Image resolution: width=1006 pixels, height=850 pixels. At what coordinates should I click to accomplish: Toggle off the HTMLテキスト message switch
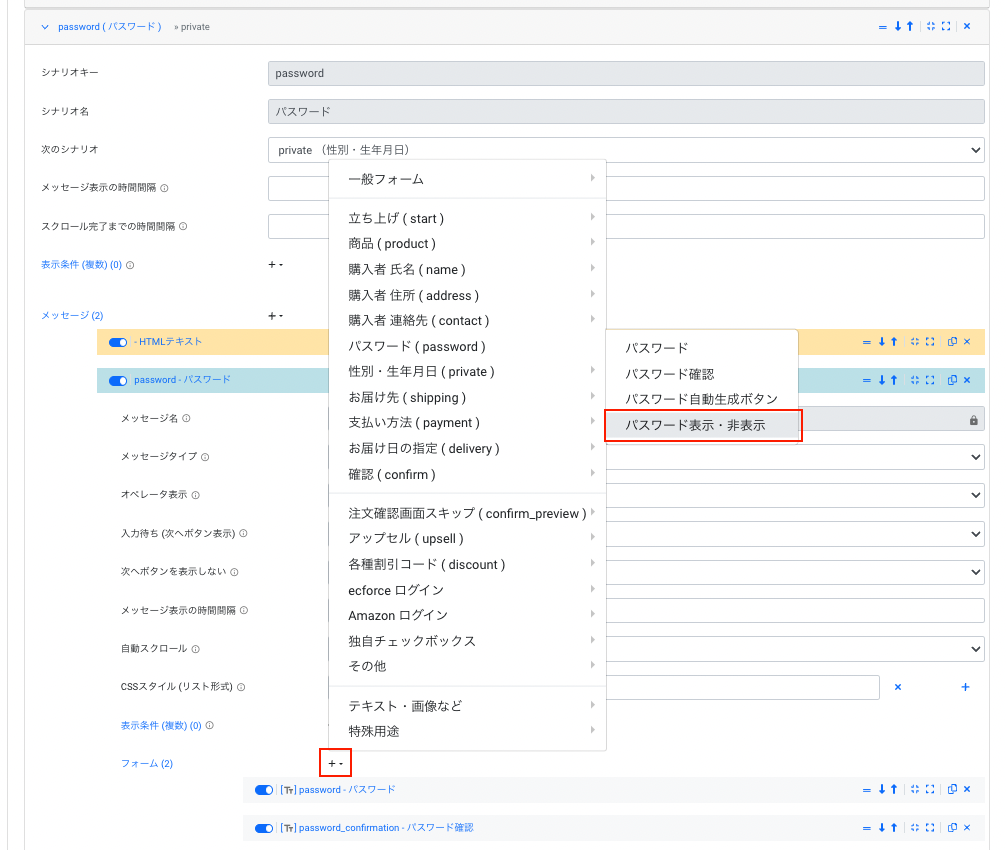point(118,342)
